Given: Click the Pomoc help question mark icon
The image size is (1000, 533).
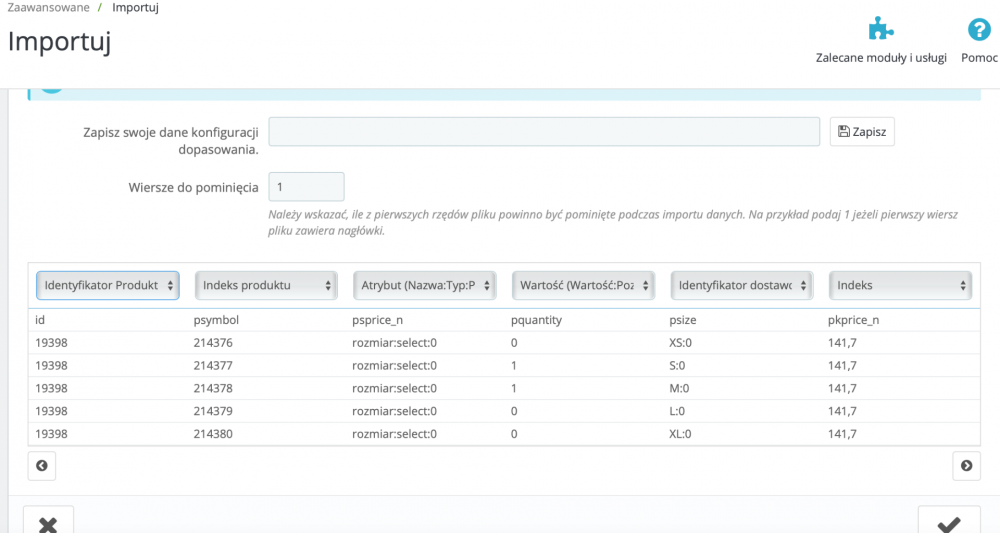Looking at the screenshot, I should (980, 30).
